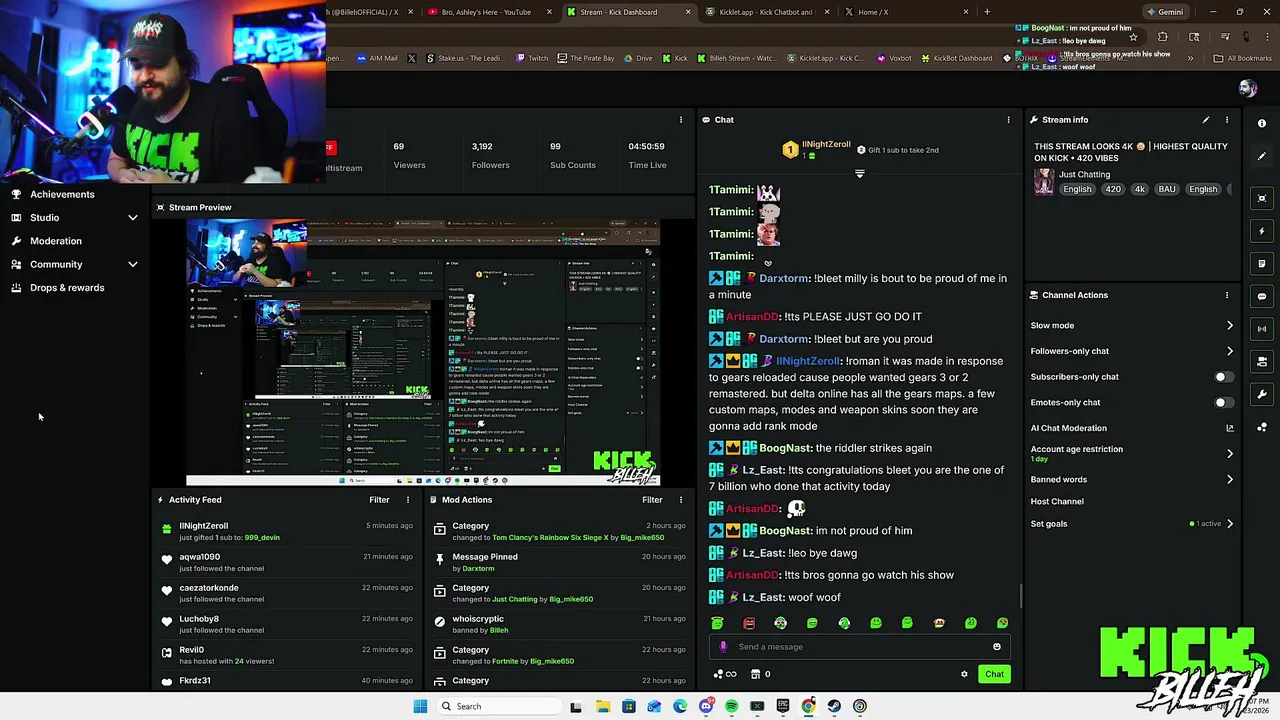Open AI Chat Moderation external link icon
This screenshot has height=720, width=1280.
1230,428
